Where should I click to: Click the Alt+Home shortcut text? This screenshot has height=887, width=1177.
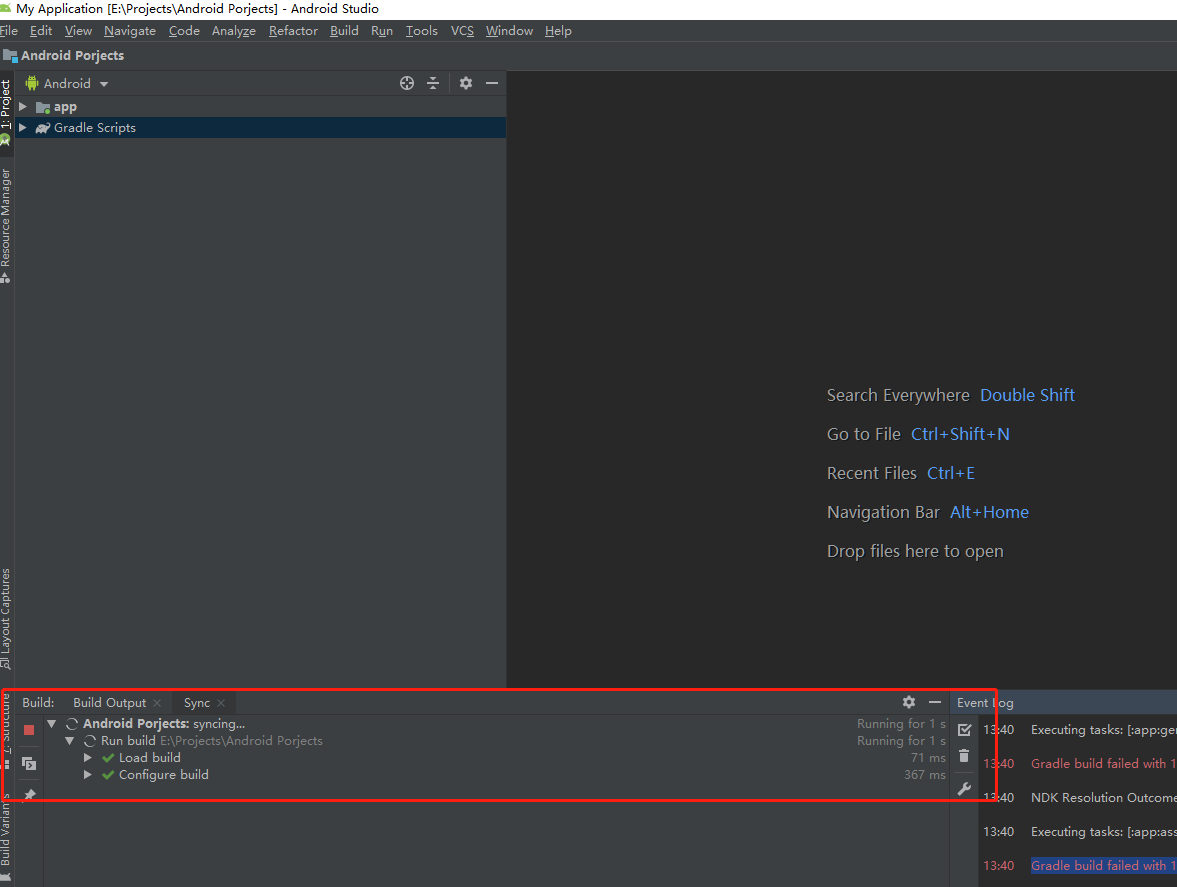989,513
